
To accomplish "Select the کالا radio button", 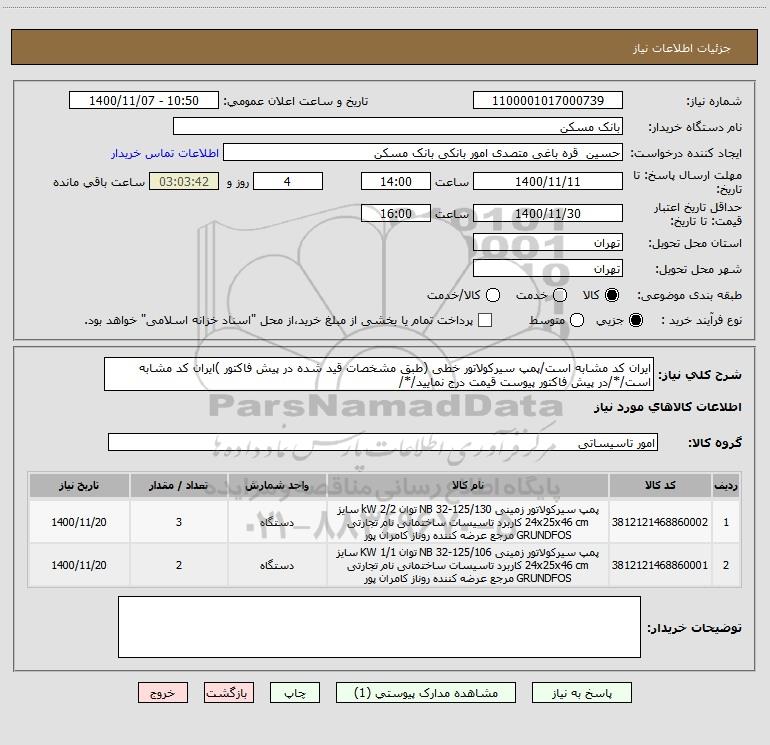I will pos(612,295).
